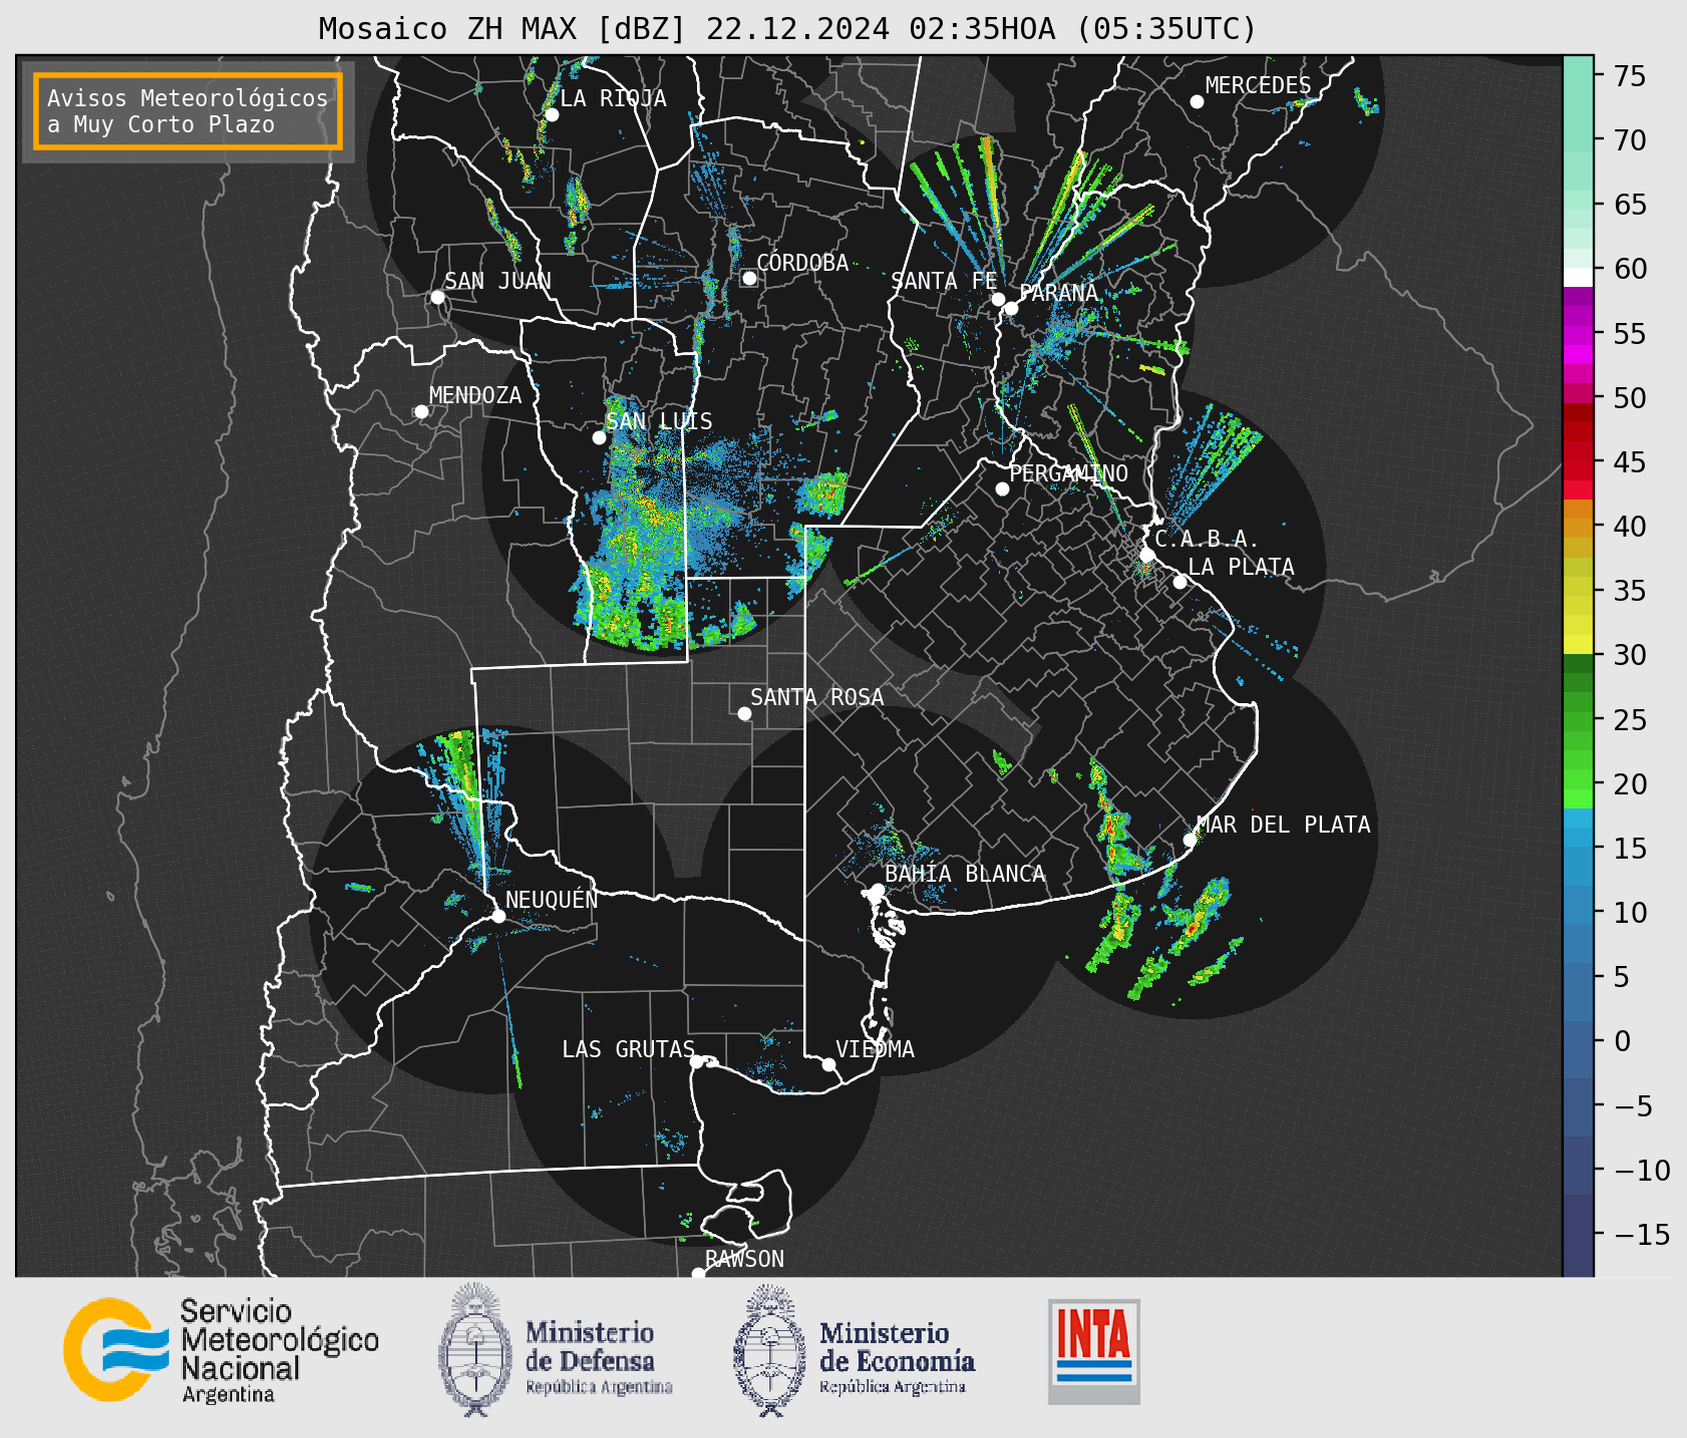Click the SANTA FE city label
Viewport: 1687px width, 1438px height.
tap(944, 281)
